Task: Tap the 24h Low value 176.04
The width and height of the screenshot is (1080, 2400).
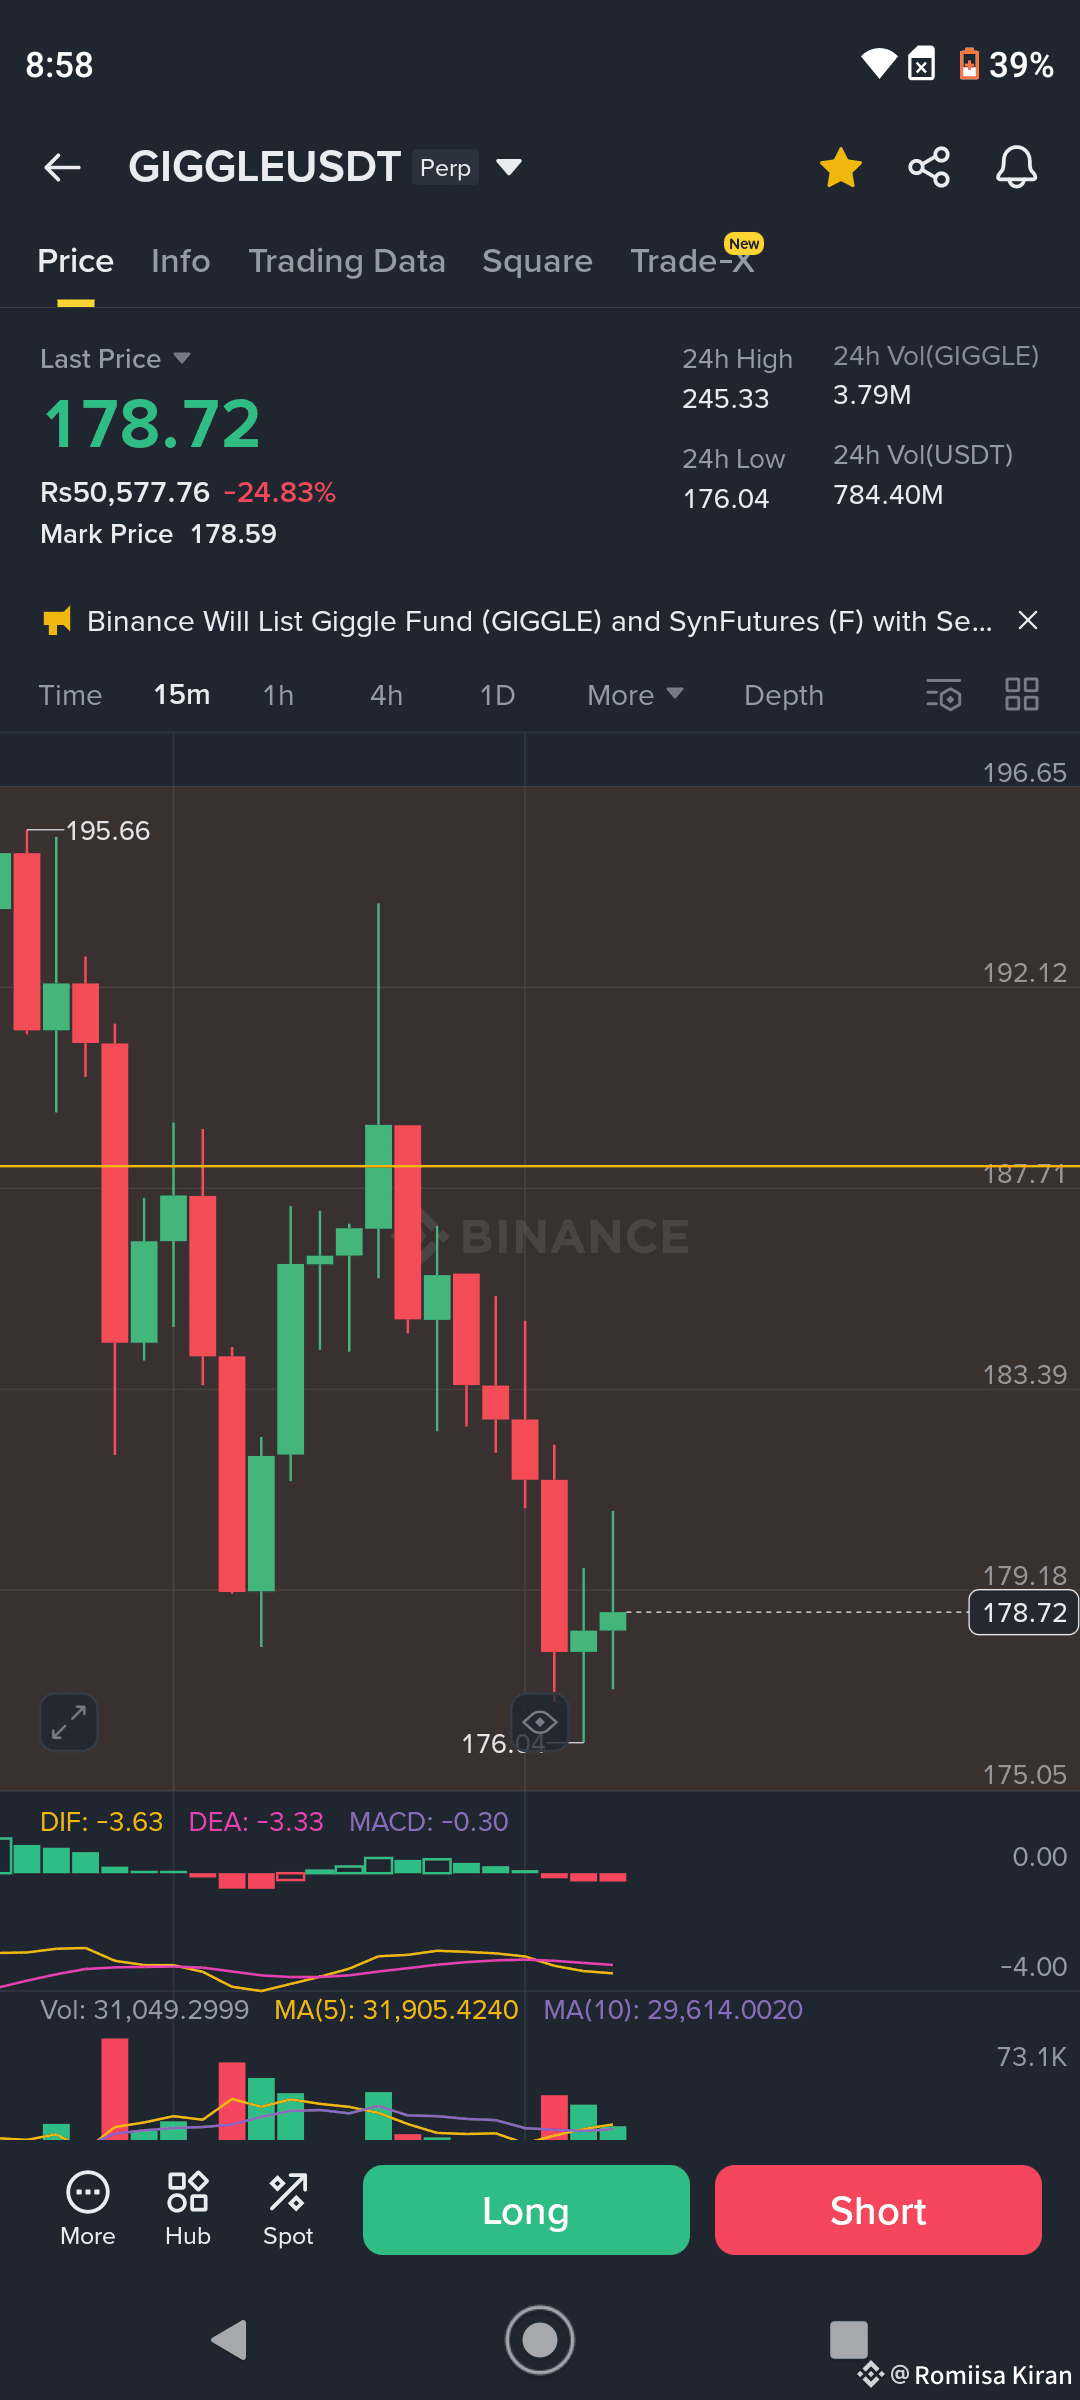Action: coord(726,499)
